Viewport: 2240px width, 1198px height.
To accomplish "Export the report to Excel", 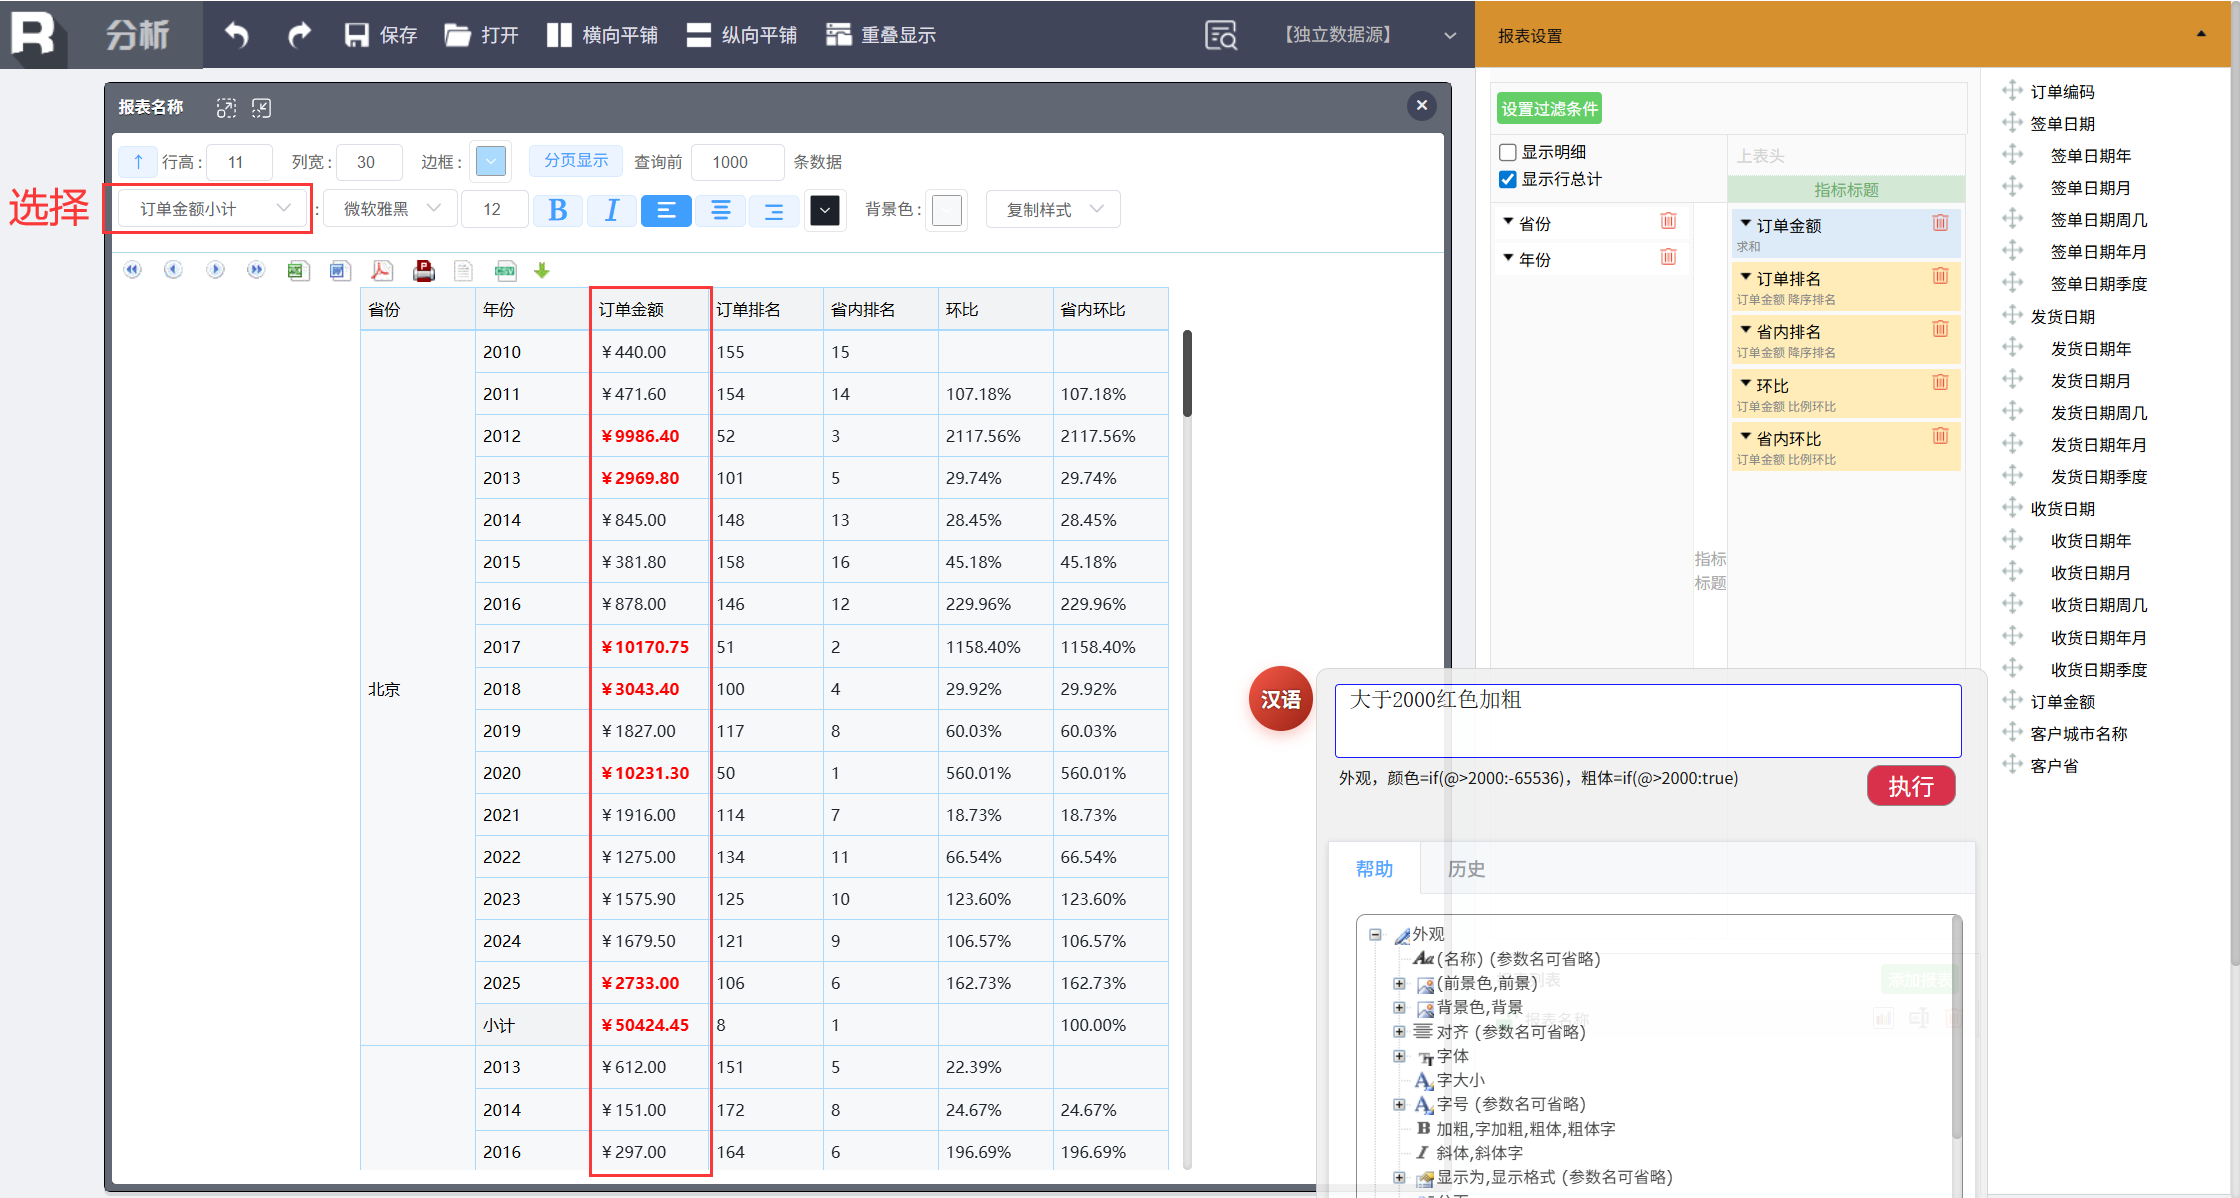I will [x=298, y=270].
